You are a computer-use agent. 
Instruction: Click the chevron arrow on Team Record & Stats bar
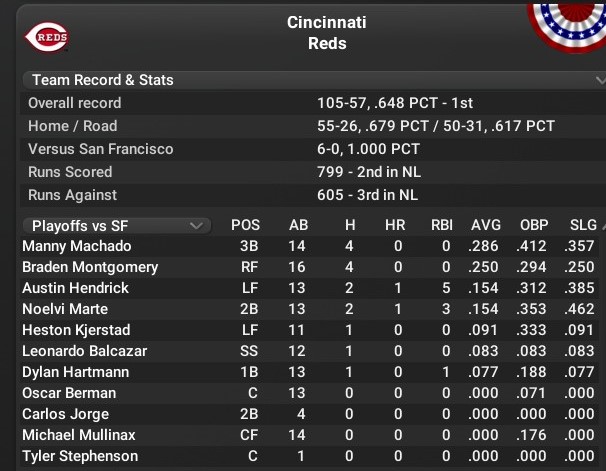coord(599,80)
